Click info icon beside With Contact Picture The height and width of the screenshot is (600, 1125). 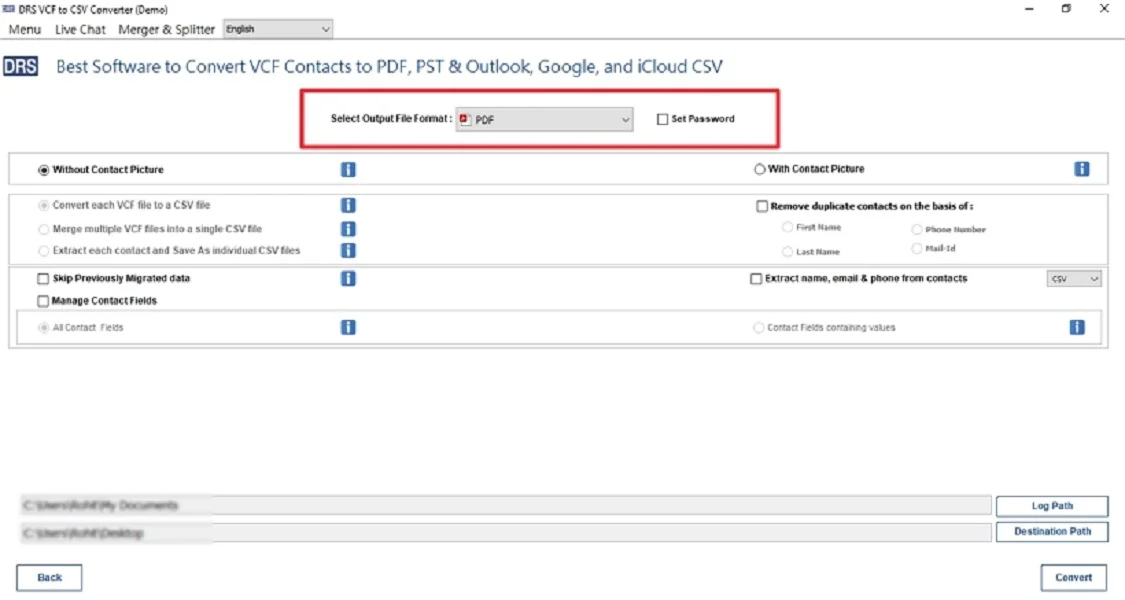pos(1081,169)
